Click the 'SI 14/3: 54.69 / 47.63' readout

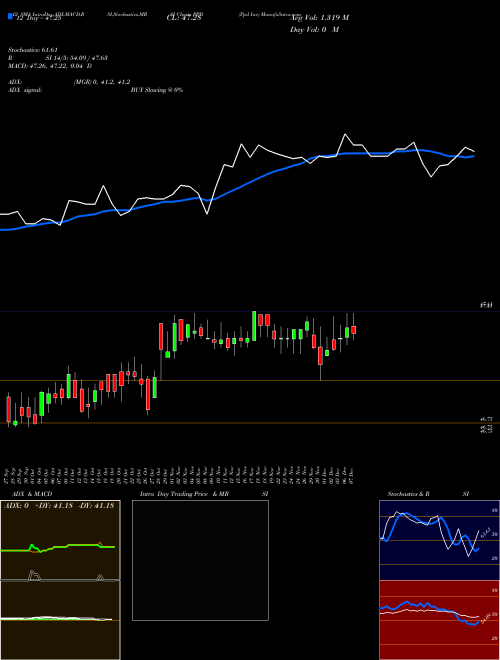77,58
